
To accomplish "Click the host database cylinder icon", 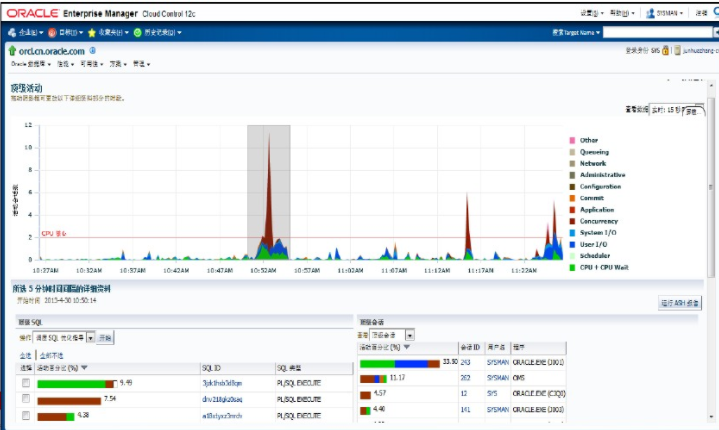I will point(677,50).
